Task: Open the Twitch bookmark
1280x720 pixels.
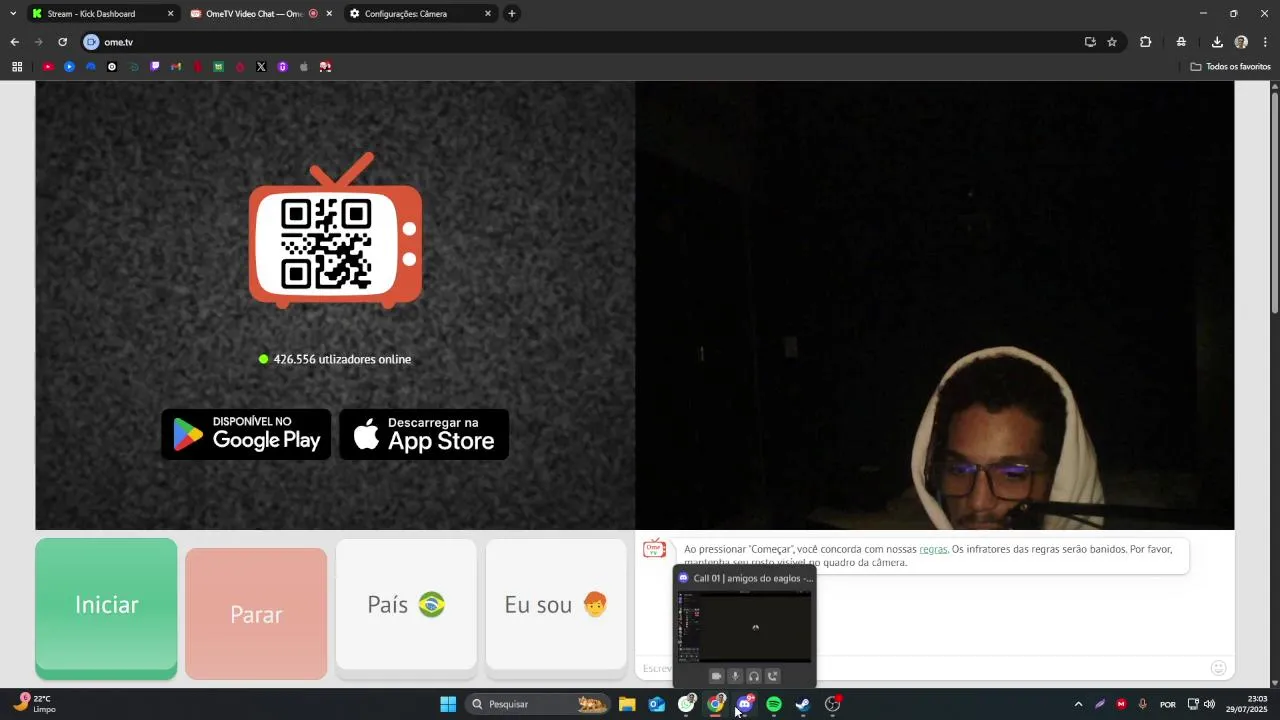Action: tap(154, 67)
